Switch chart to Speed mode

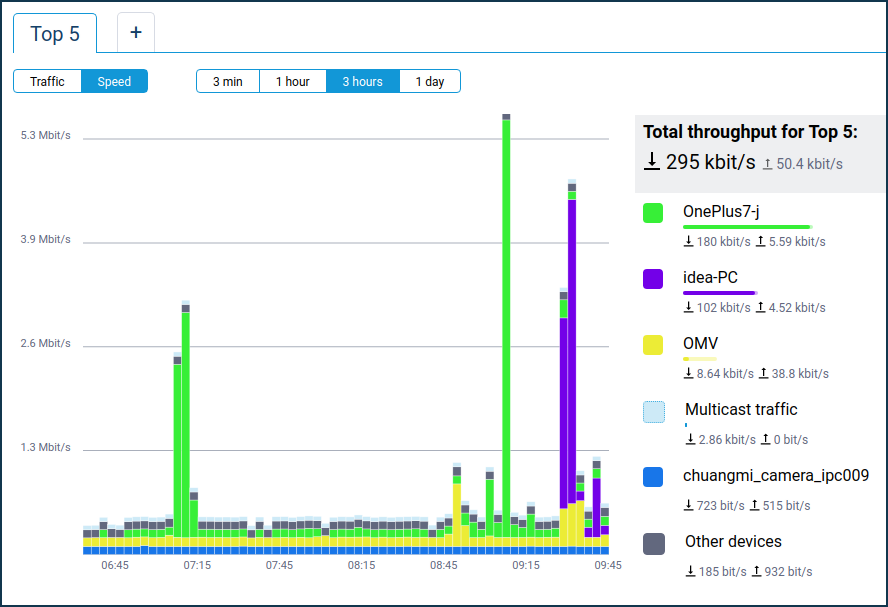pyautogui.click(x=114, y=81)
